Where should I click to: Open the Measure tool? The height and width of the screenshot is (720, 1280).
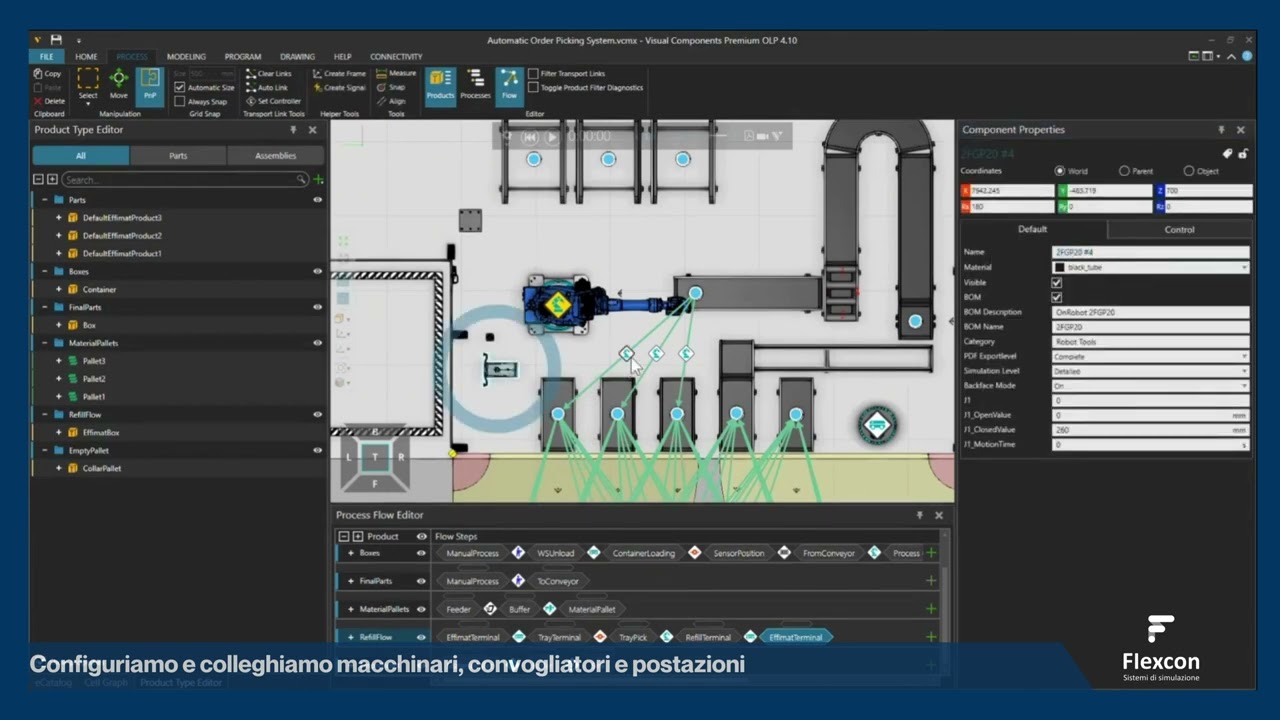[396, 73]
